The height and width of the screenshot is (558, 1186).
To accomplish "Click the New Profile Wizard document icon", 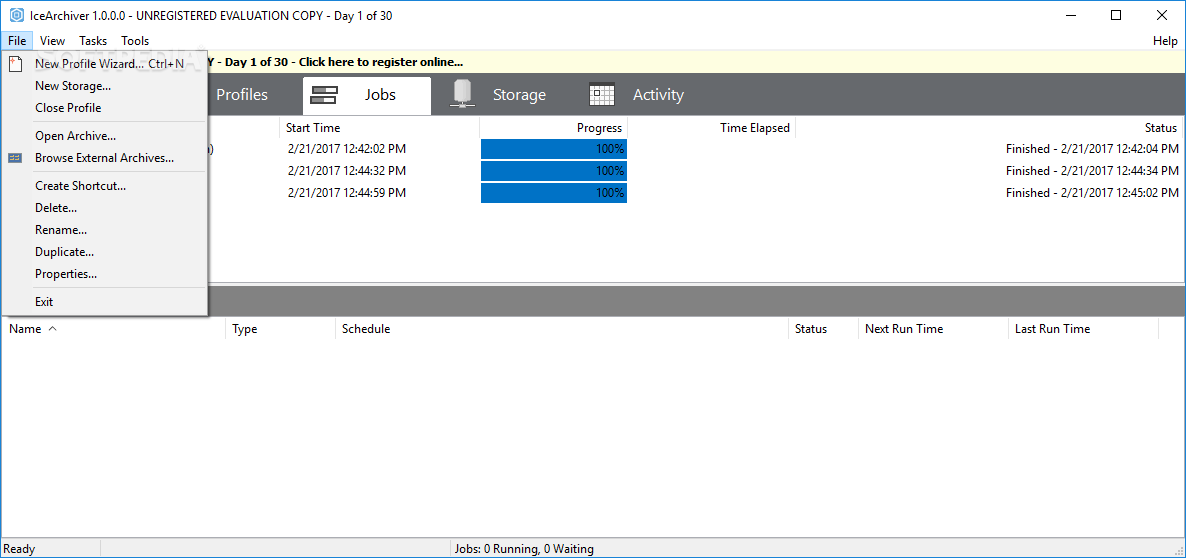I will point(15,64).
